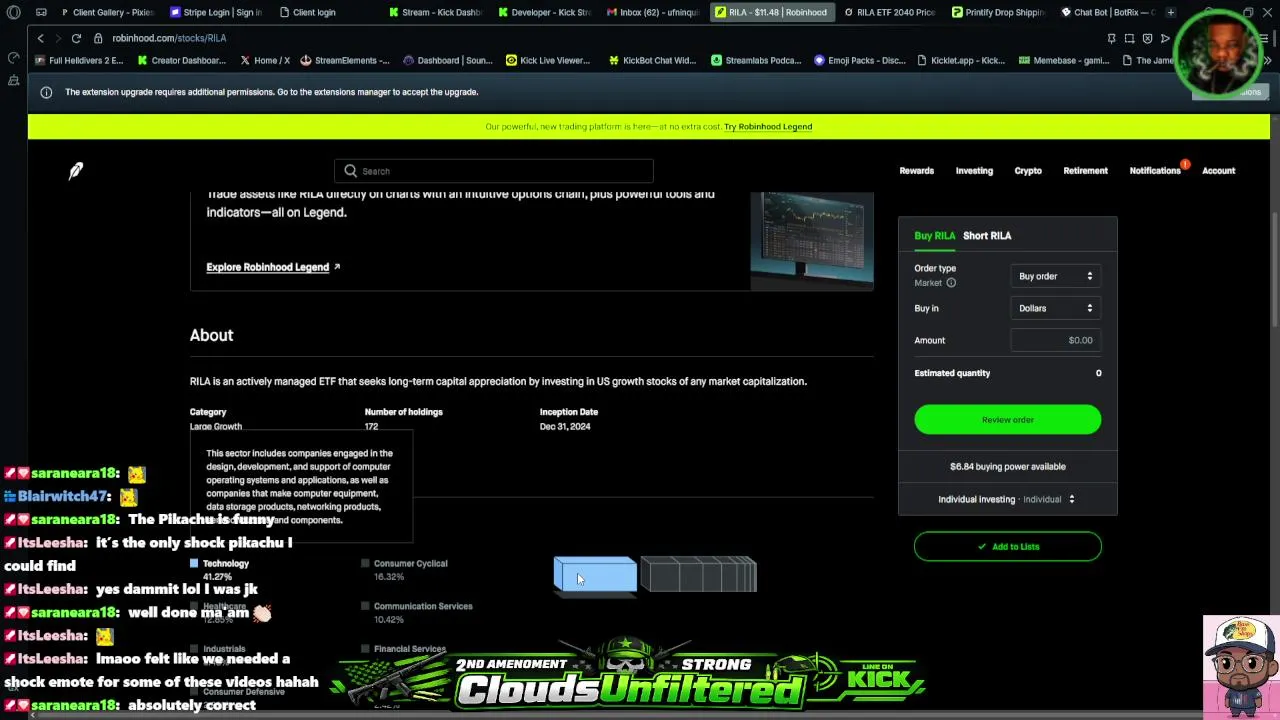Image resolution: width=1280 pixels, height=720 pixels.
Task: Select the Communication Services legend square
Action: (365, 606)
